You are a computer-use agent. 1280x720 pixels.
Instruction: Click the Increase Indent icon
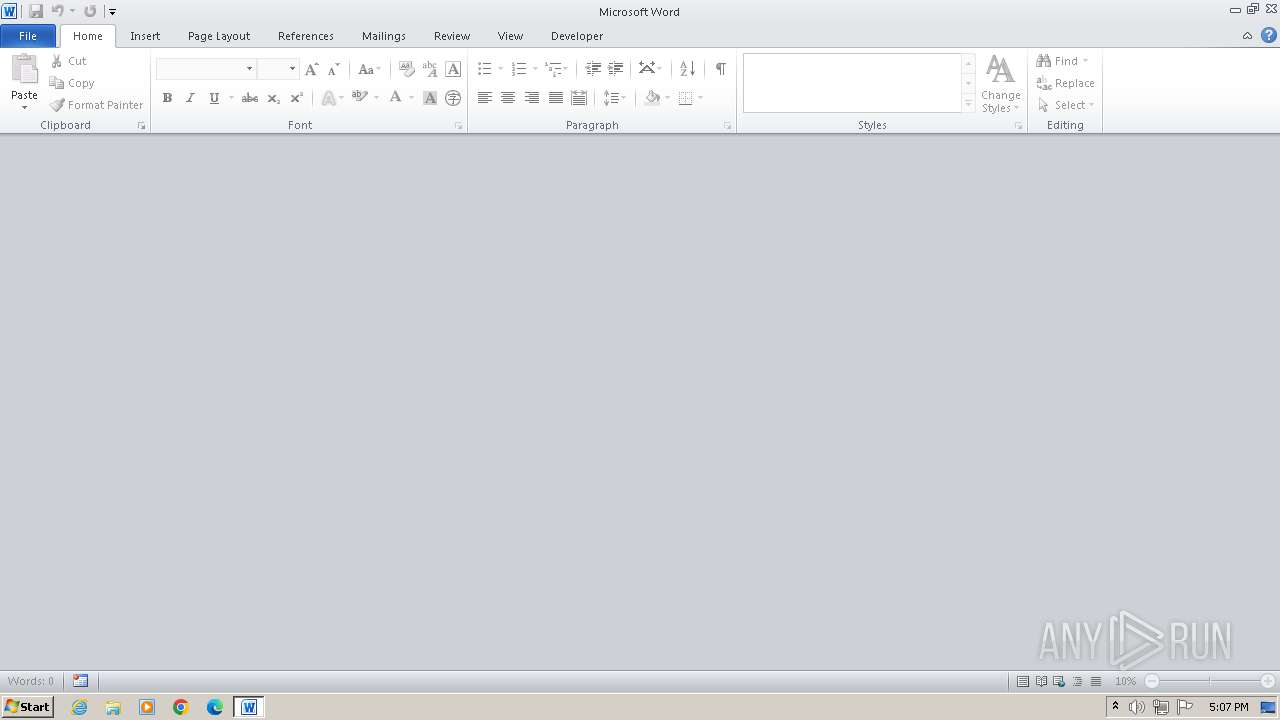coord(616,69)
